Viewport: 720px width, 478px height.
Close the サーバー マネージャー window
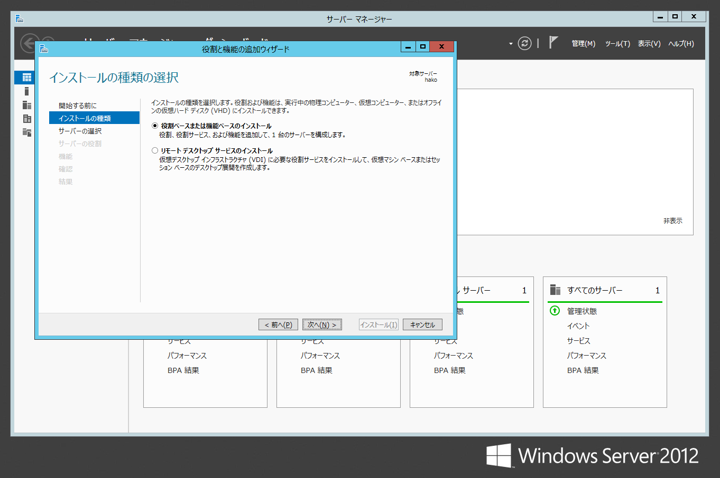694,17
